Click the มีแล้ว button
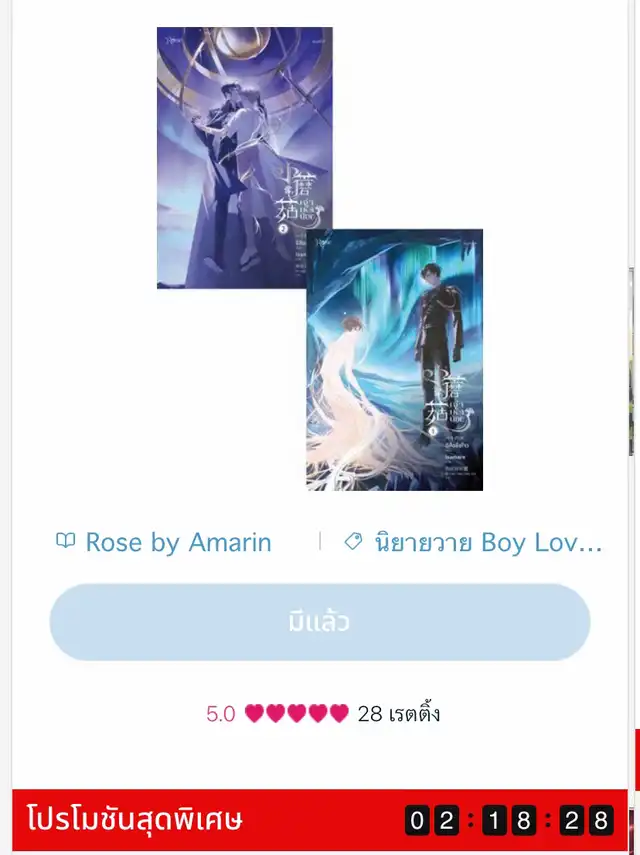The height and width of the screenshot is (855, 640). pyautogui.click(x=320, y=622)
